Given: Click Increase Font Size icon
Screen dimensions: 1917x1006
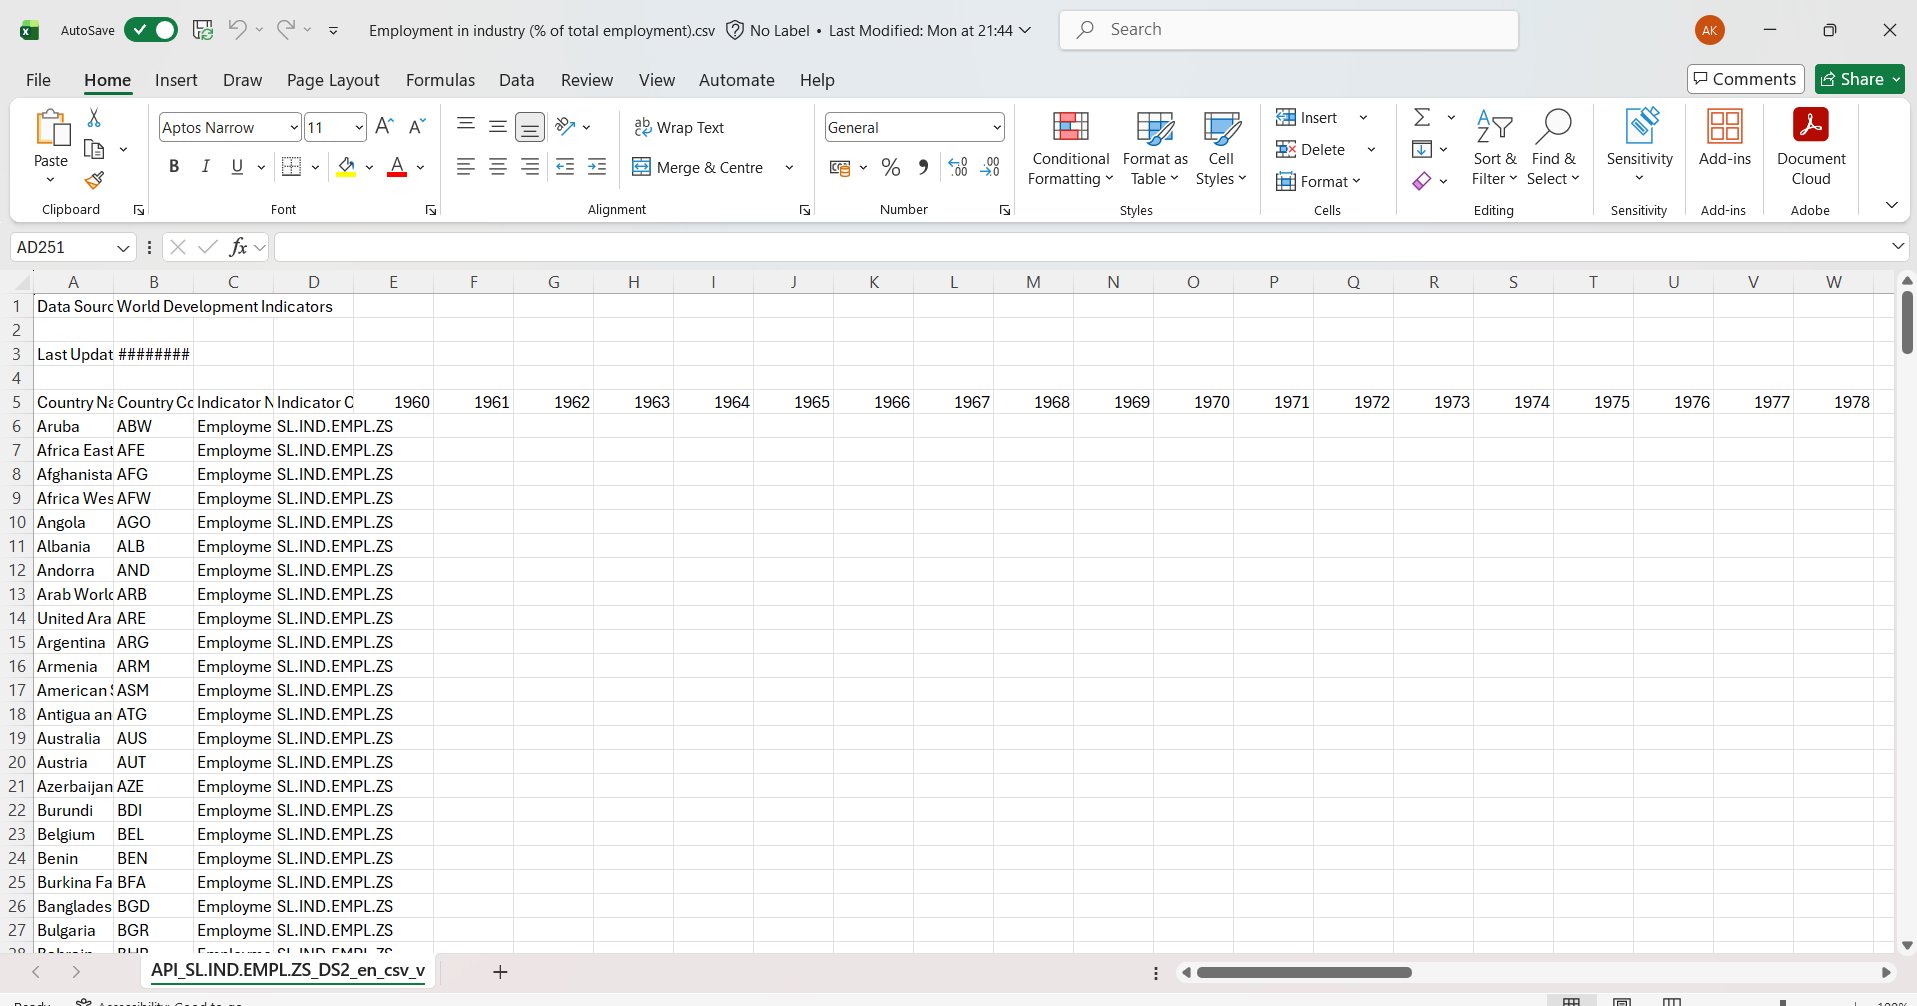Looking at the screenshot, I should [x=384, y=126].
